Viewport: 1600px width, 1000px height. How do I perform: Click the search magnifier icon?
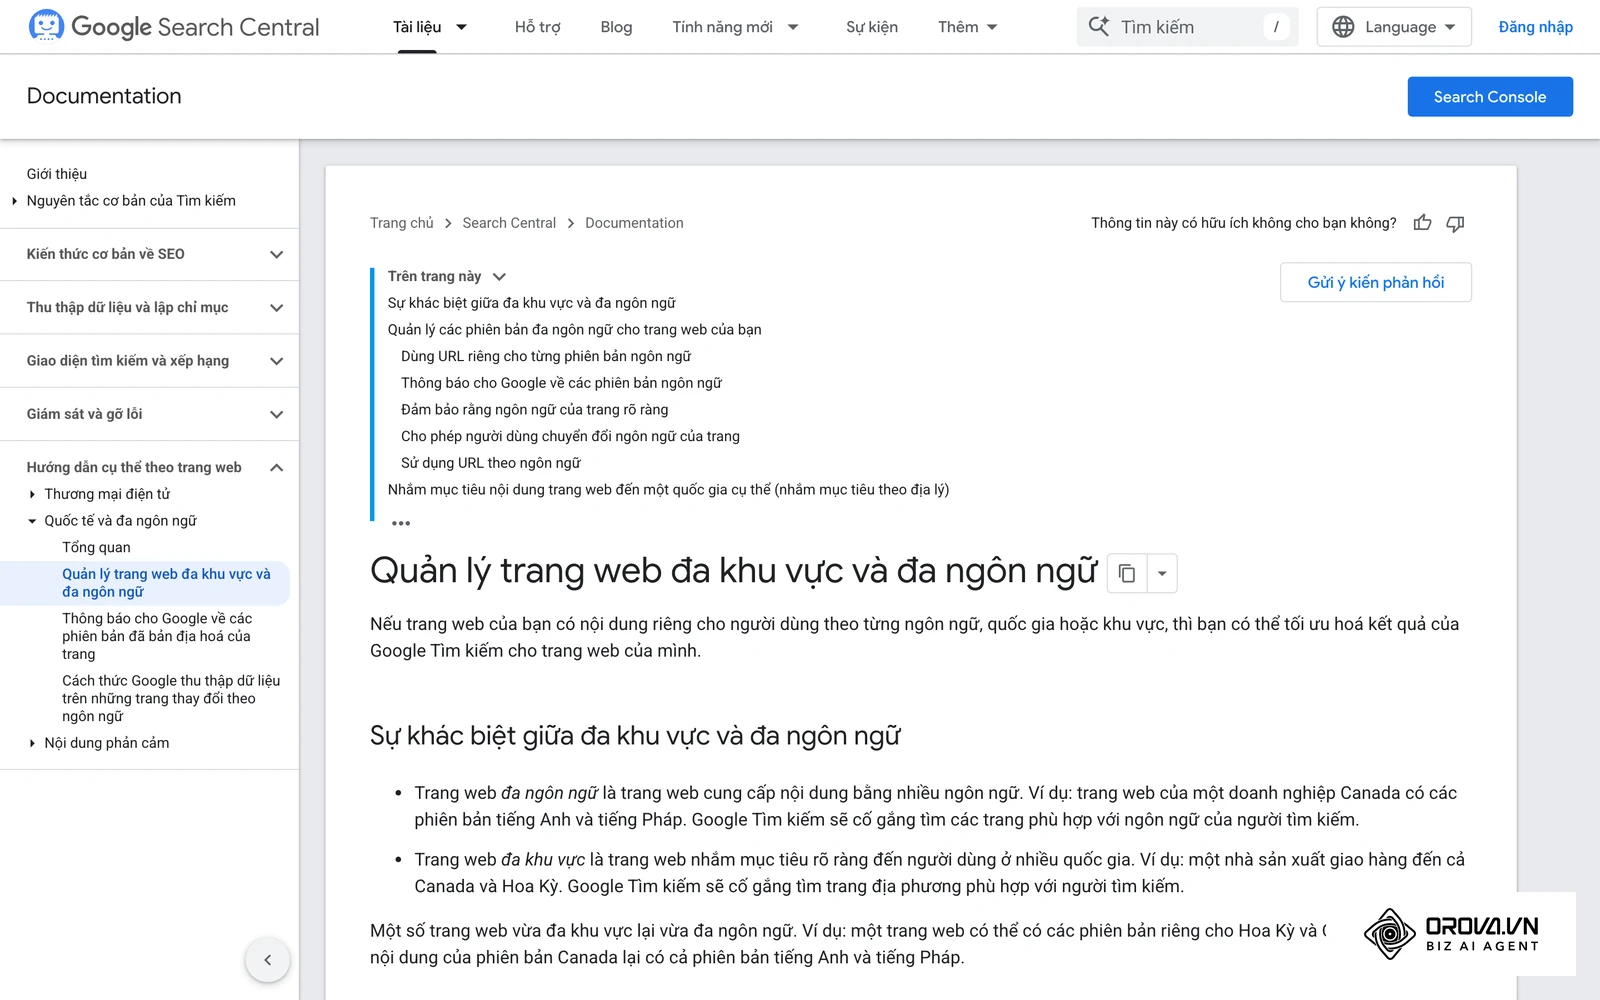pyautogui.click(x=1099, y=27)
